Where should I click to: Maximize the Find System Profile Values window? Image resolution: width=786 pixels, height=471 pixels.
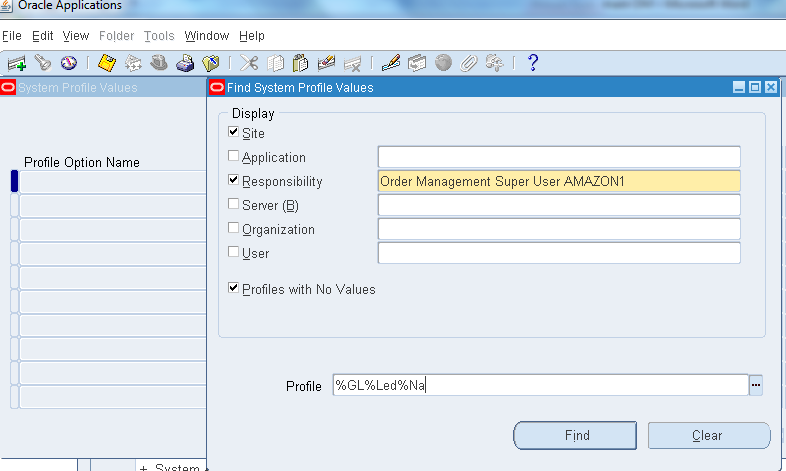pyautogui.click(x=755, y=87)
